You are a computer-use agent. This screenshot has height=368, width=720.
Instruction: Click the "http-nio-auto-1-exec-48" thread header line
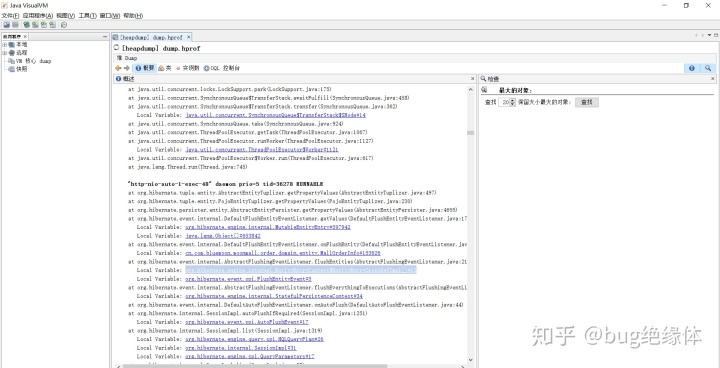pyautogui.click(x=226, y=184)
